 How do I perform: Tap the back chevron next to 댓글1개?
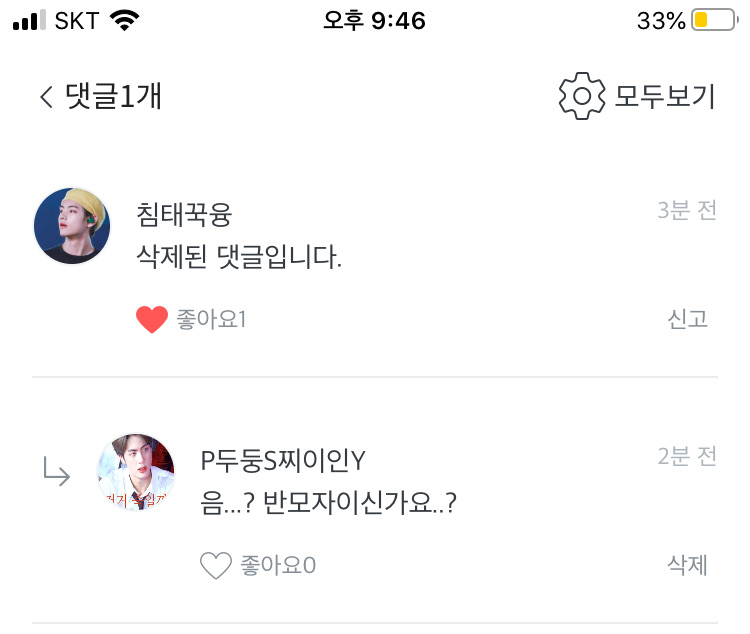click(x=46, y=97)
